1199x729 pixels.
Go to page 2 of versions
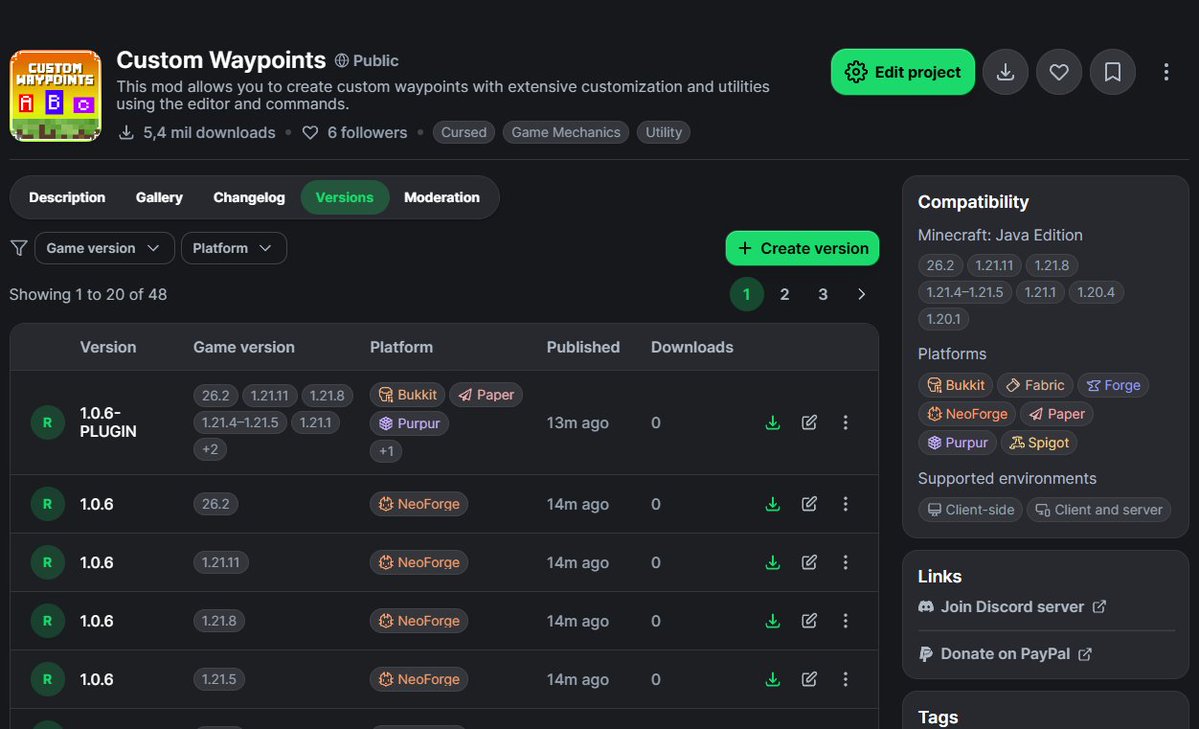point(785,295)
